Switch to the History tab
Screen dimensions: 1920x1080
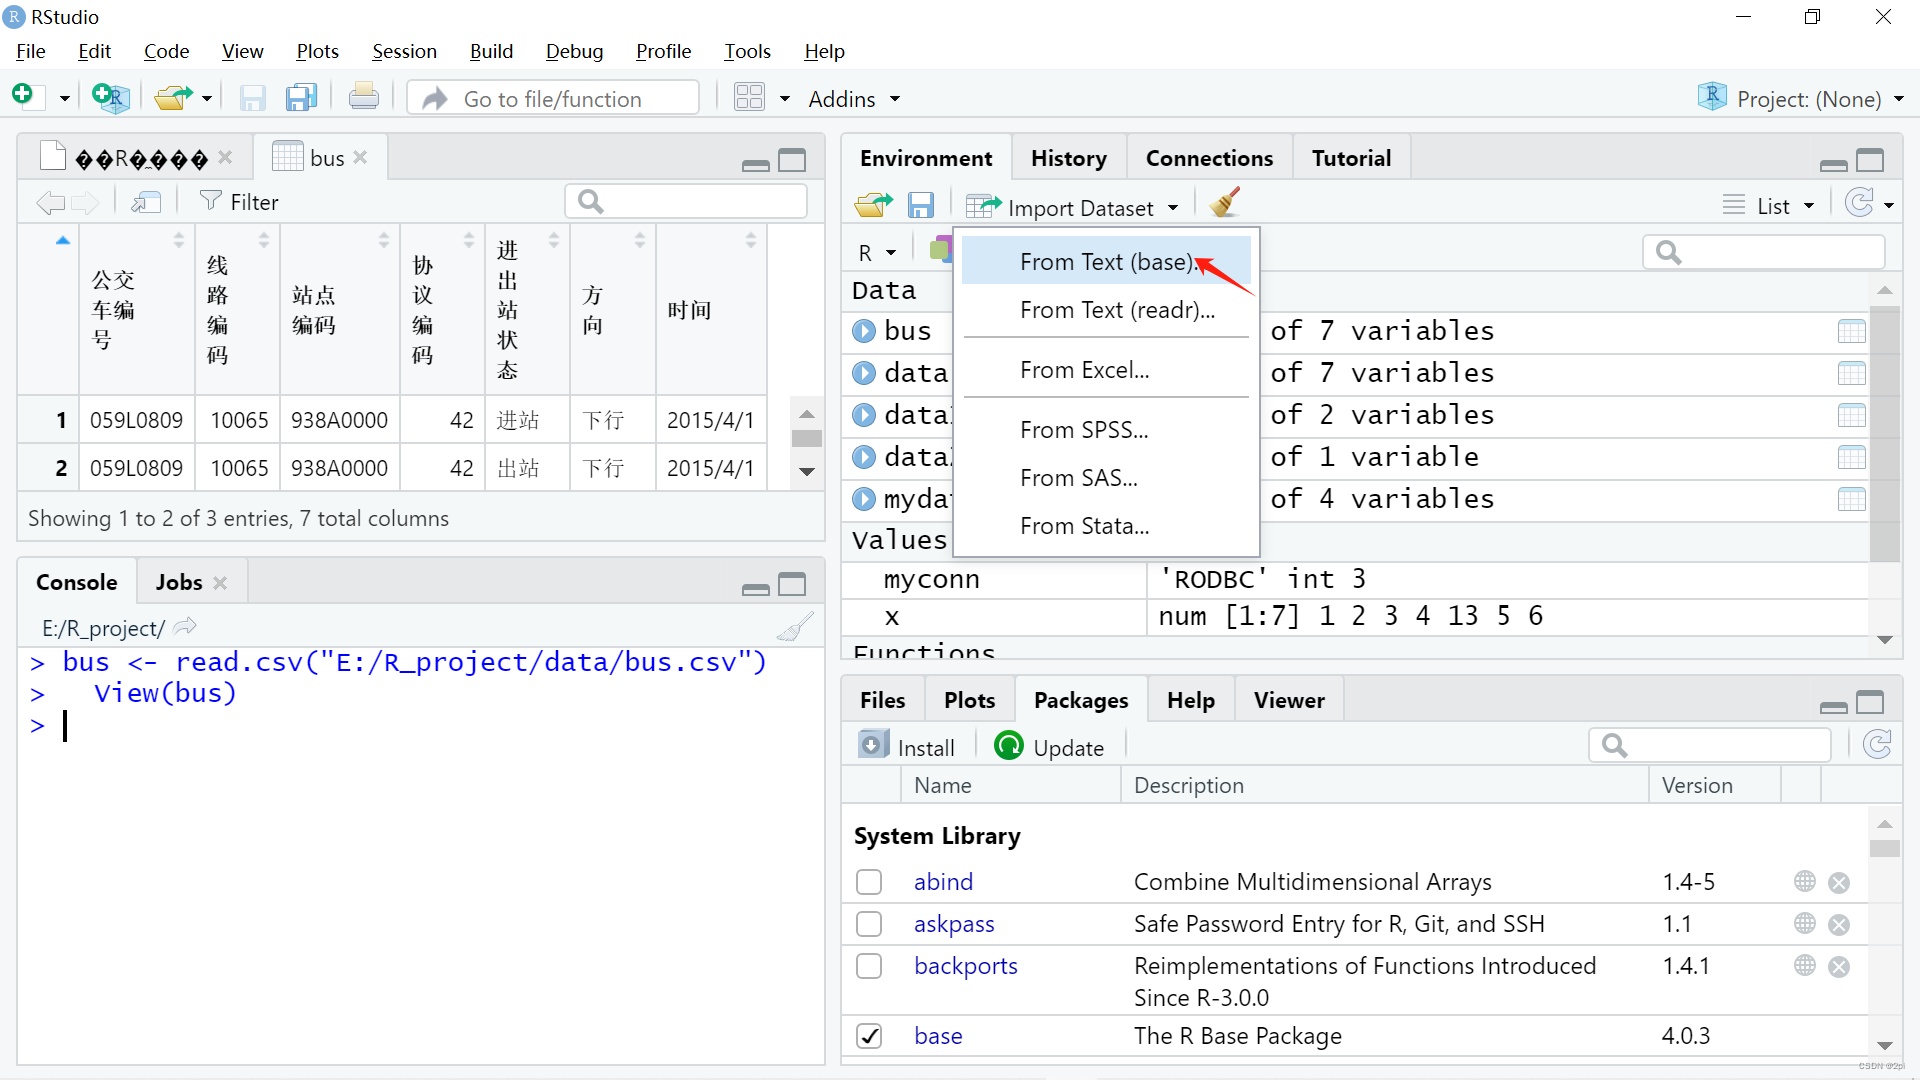click(1069, 158)
